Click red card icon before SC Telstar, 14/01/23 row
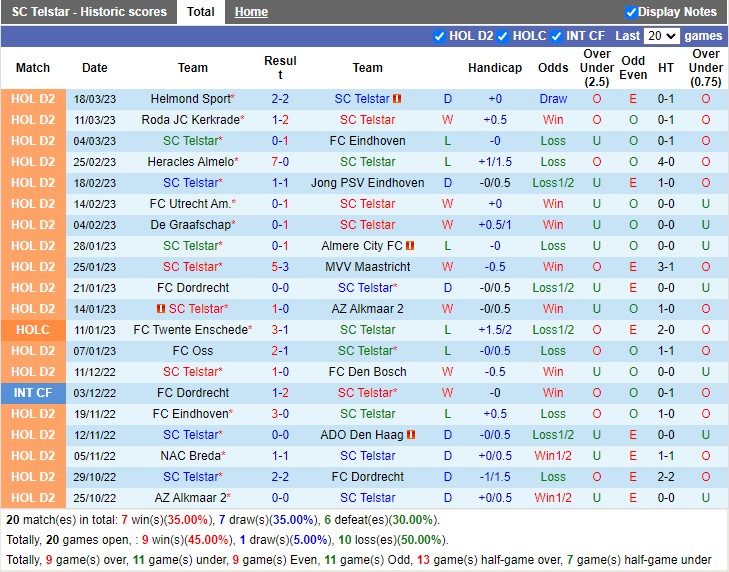This screenshot has height=572, width=729. tap(161, 309)
